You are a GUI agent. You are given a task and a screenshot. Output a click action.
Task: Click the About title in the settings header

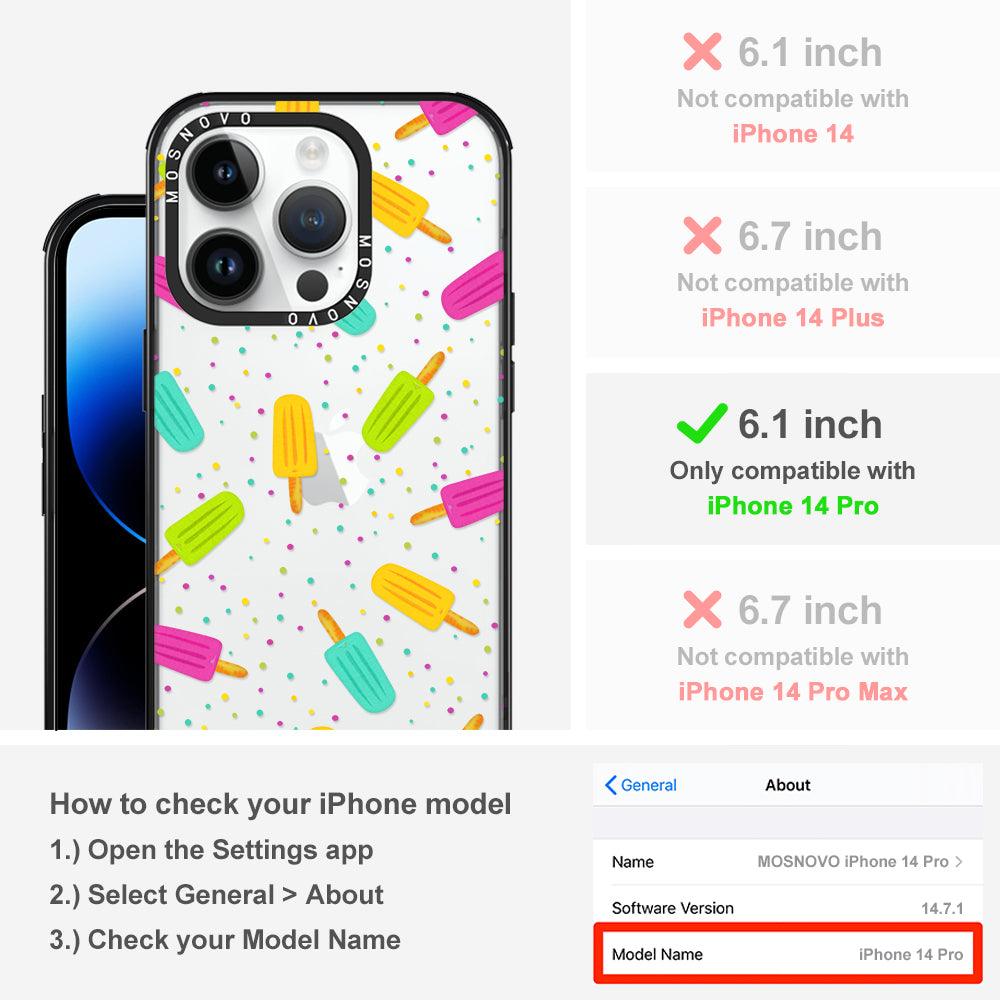coord(788,785)
